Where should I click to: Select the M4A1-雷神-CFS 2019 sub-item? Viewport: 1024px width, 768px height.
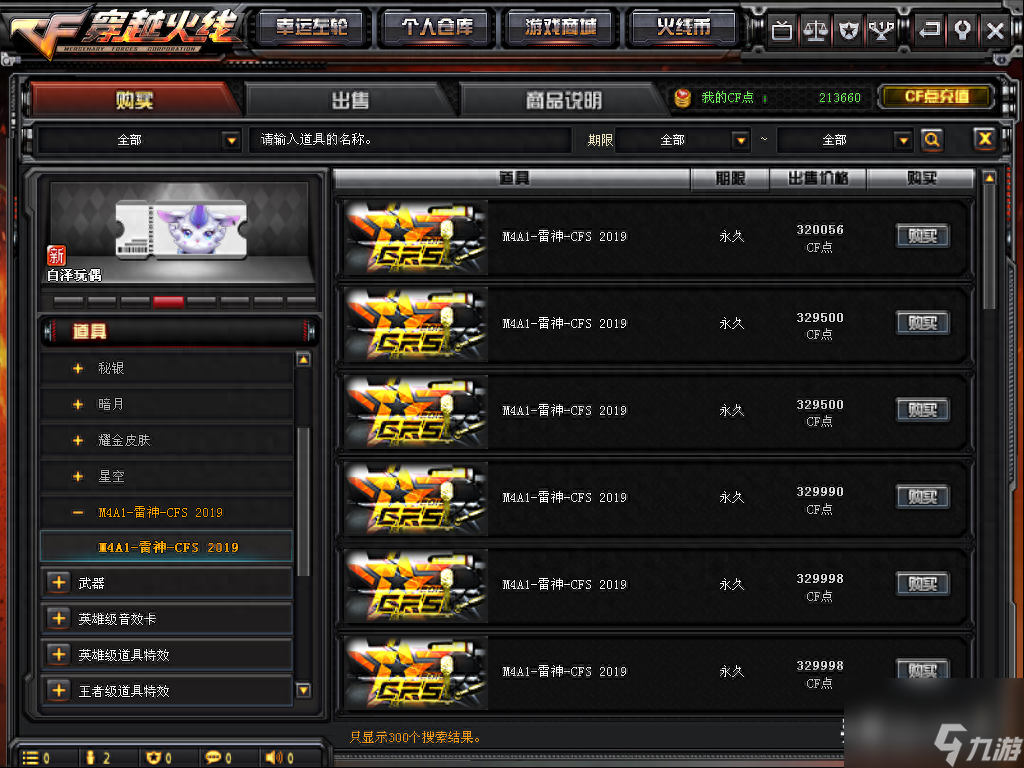coord(167,547)
